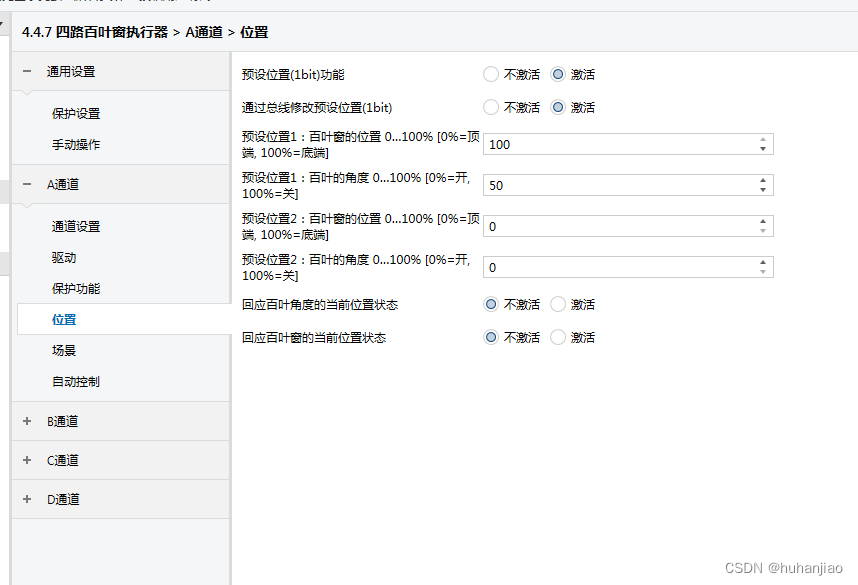This screenshot has height=585, width=858.
Task: Switch to the 场景 page
Action: tap(64, 350)
